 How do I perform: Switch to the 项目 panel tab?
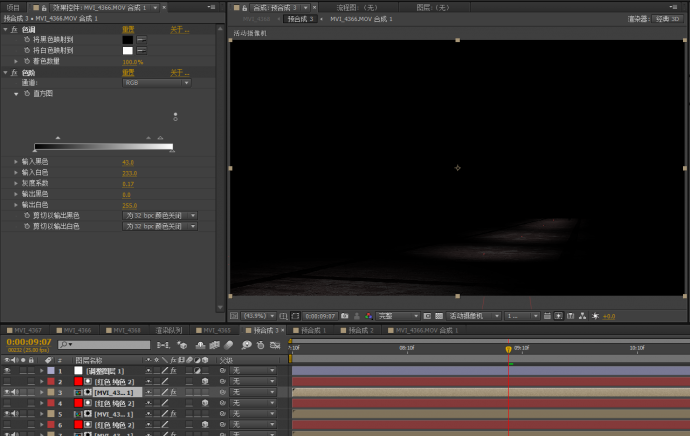point(14,7)
